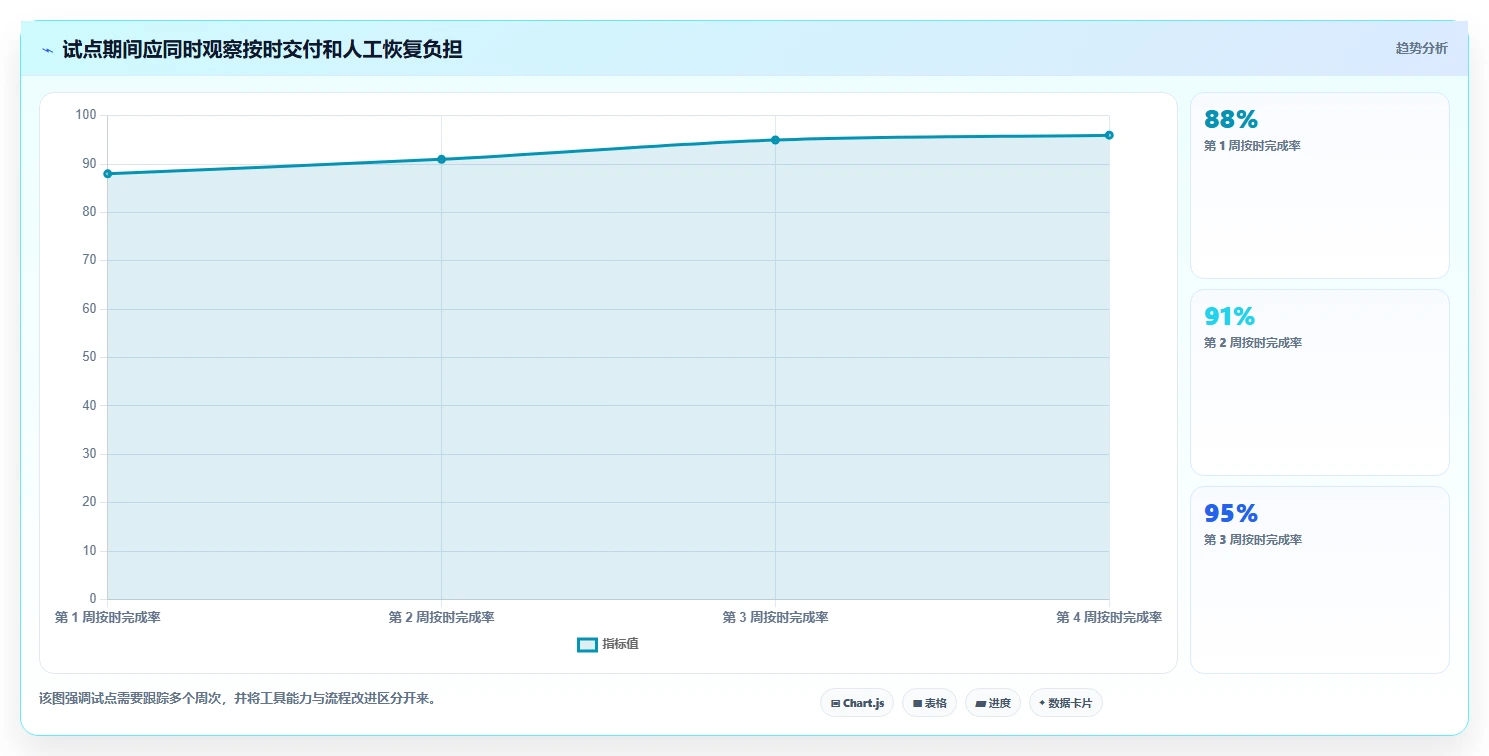Click 第 2 周按时完成率 card label

(1252, 343)
